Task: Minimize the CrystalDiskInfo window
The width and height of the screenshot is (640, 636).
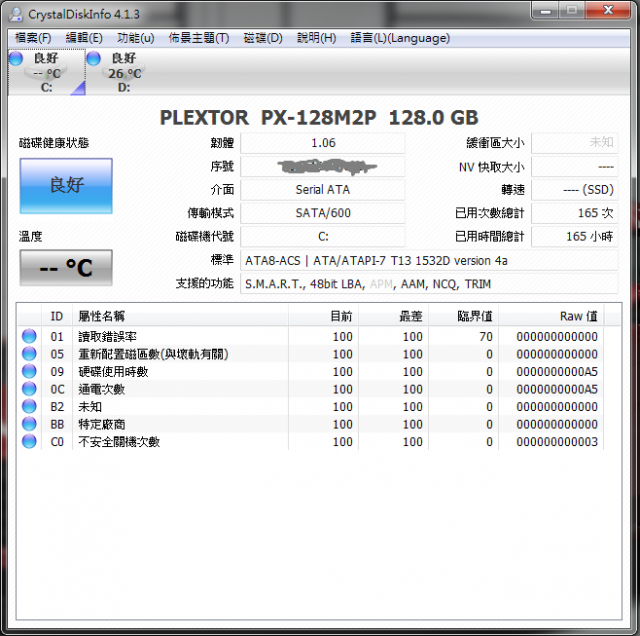Action: click(x=545, y=11)
